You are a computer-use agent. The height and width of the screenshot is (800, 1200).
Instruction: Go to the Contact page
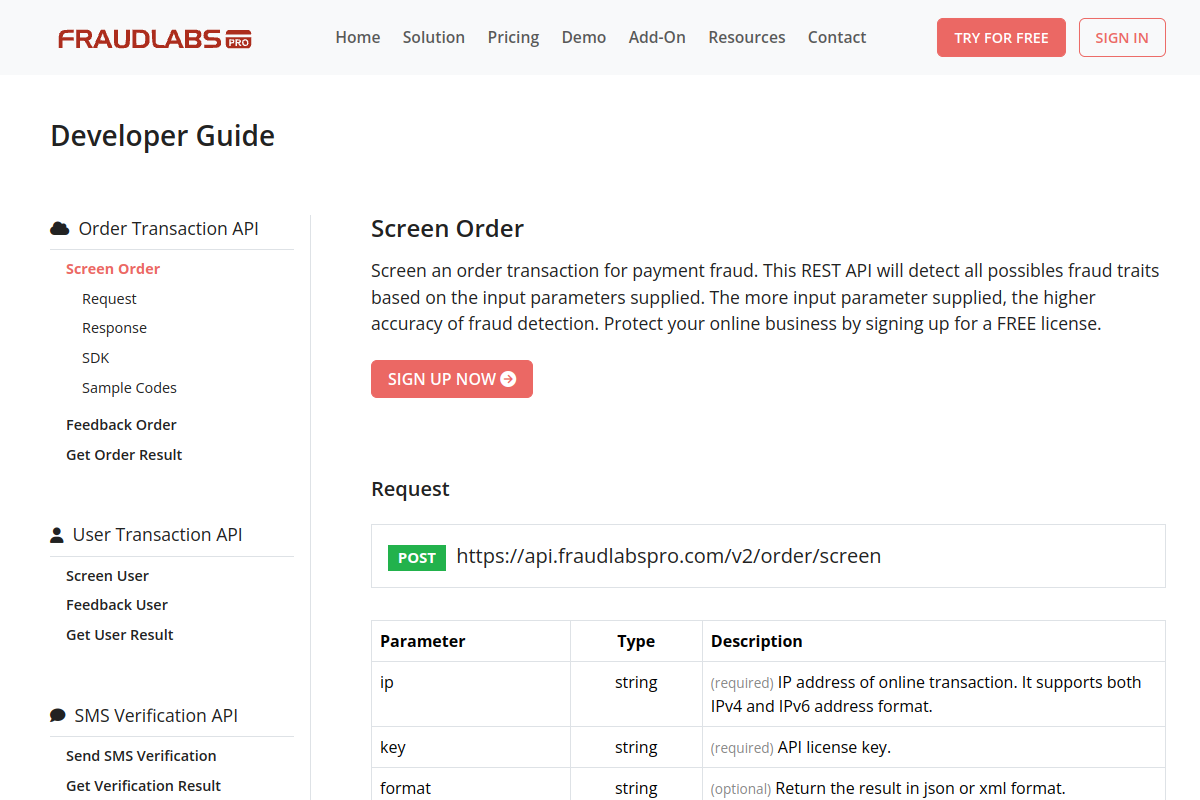click(837, 37)
